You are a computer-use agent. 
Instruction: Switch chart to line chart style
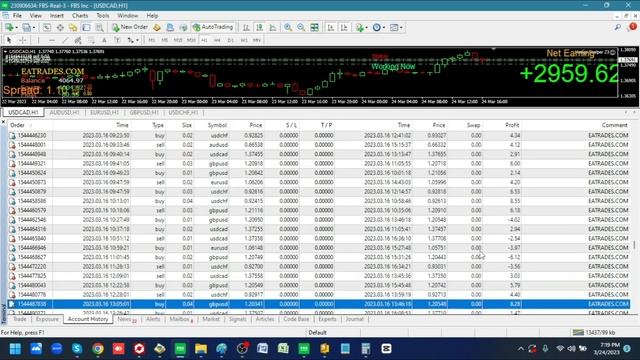tap(273, 27)
